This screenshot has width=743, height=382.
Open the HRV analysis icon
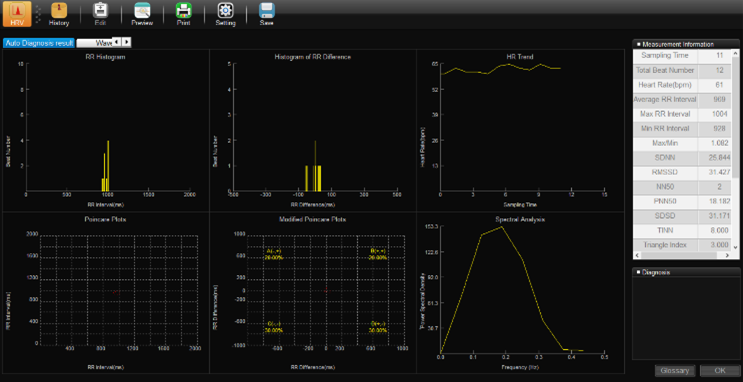click(17, 14)
